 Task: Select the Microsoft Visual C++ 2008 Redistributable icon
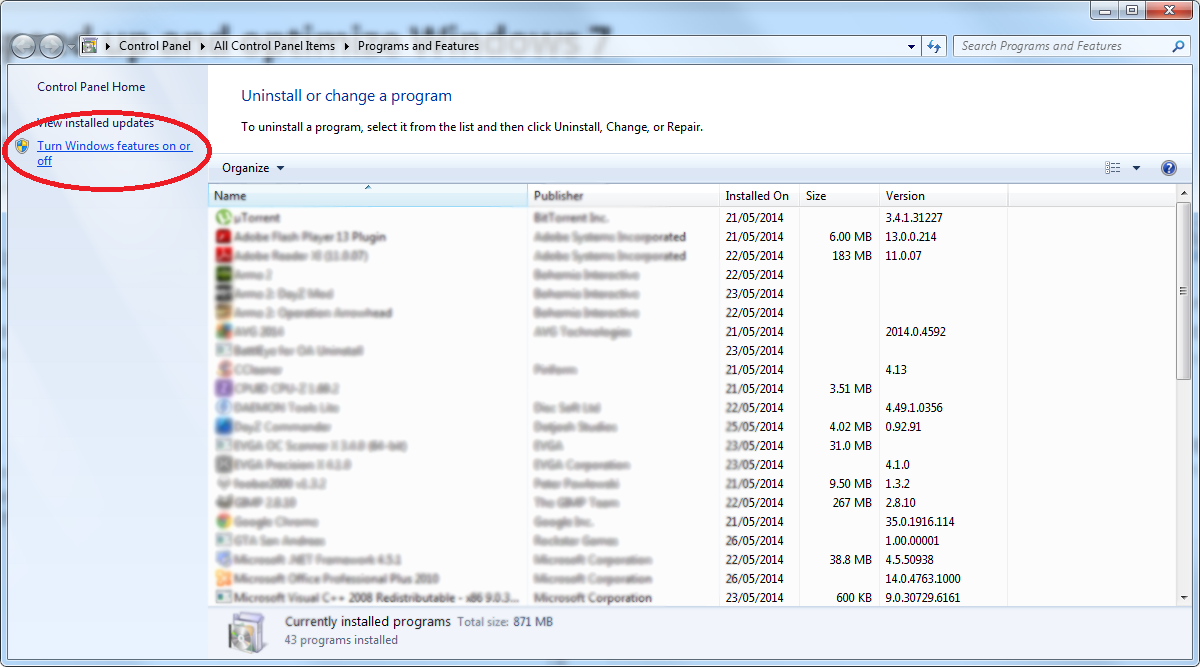[224, 598]
